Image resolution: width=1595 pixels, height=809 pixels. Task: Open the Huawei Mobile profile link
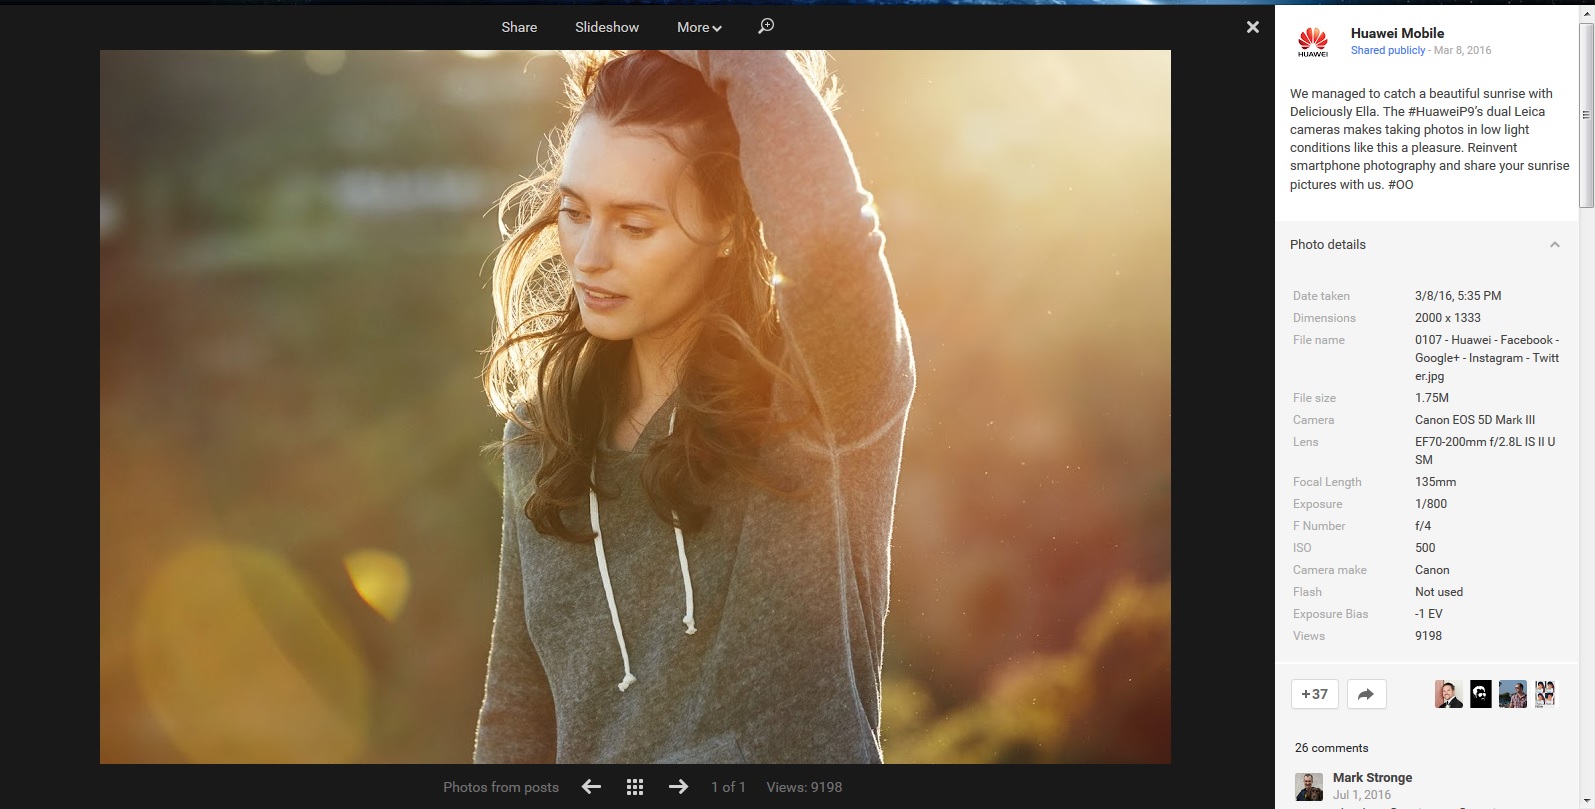click(1396, 33)
